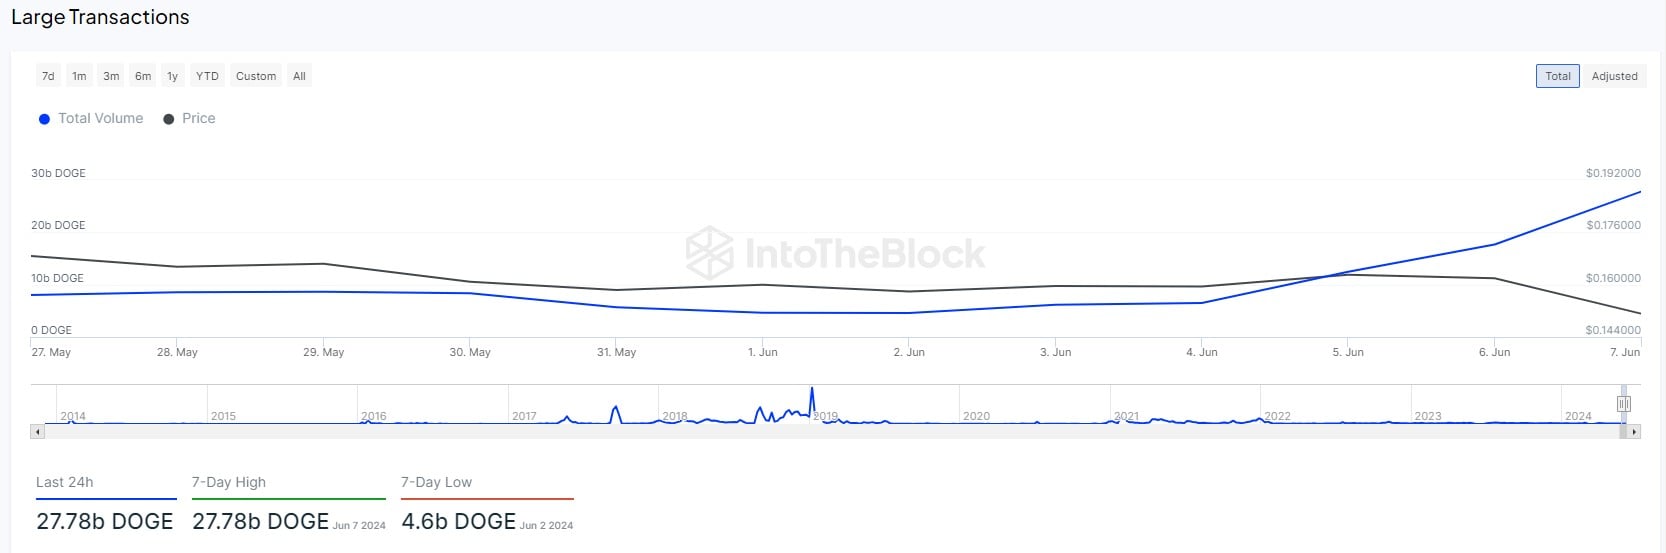Viewport: 1666px width, 553px height.
Task: Open the Custom date range picker
Action: click(x=256, y=76)
